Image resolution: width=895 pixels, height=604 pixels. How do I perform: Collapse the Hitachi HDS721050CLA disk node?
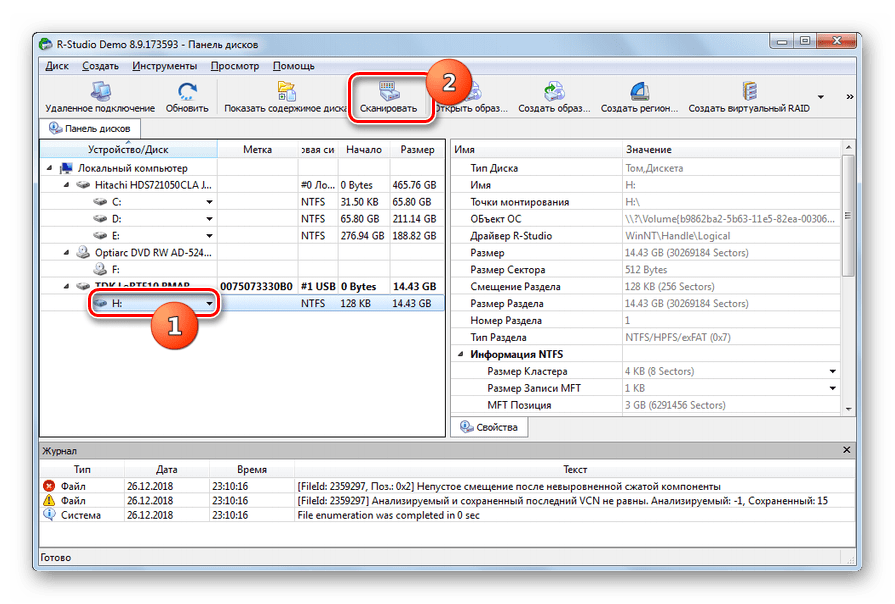[66, 185]
